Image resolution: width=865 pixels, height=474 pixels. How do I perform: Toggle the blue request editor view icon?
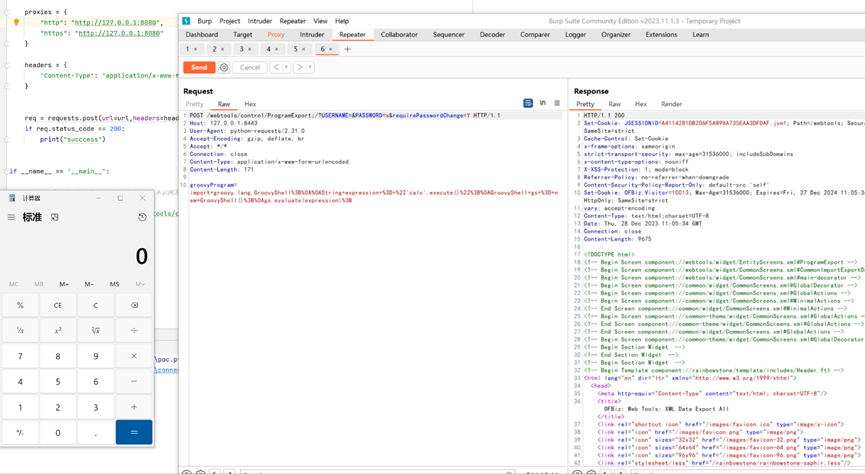click(528, 103)
